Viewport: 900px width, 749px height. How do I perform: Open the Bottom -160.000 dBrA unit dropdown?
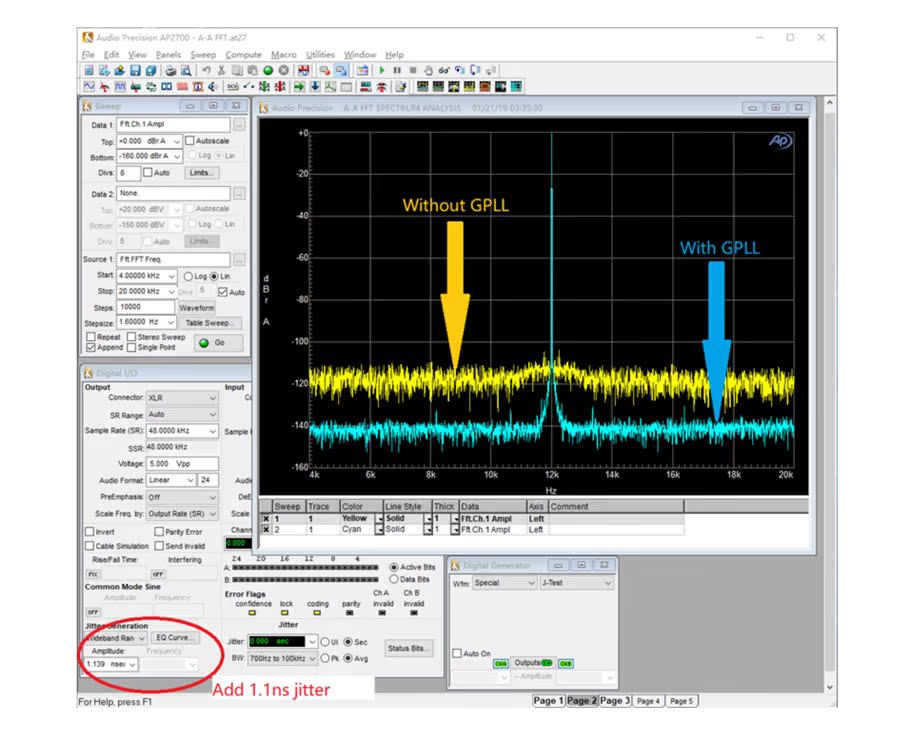177,156
